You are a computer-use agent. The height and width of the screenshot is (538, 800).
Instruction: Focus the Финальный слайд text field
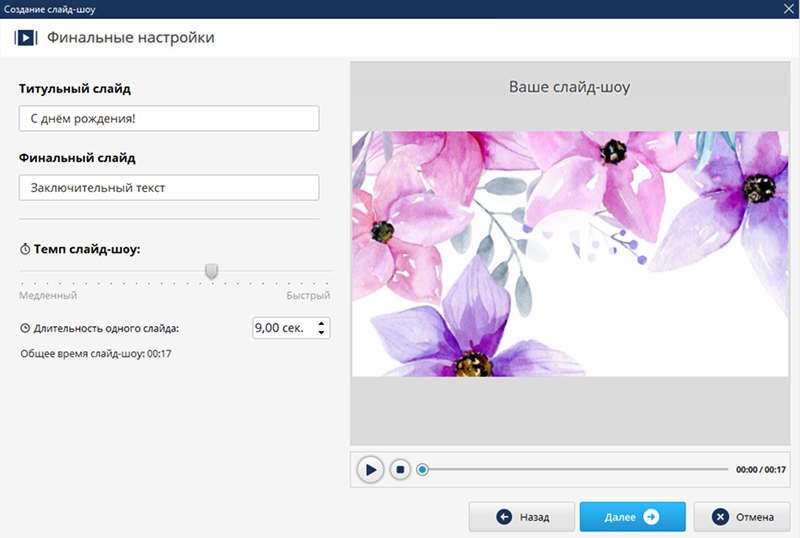[x=168, y=187]
